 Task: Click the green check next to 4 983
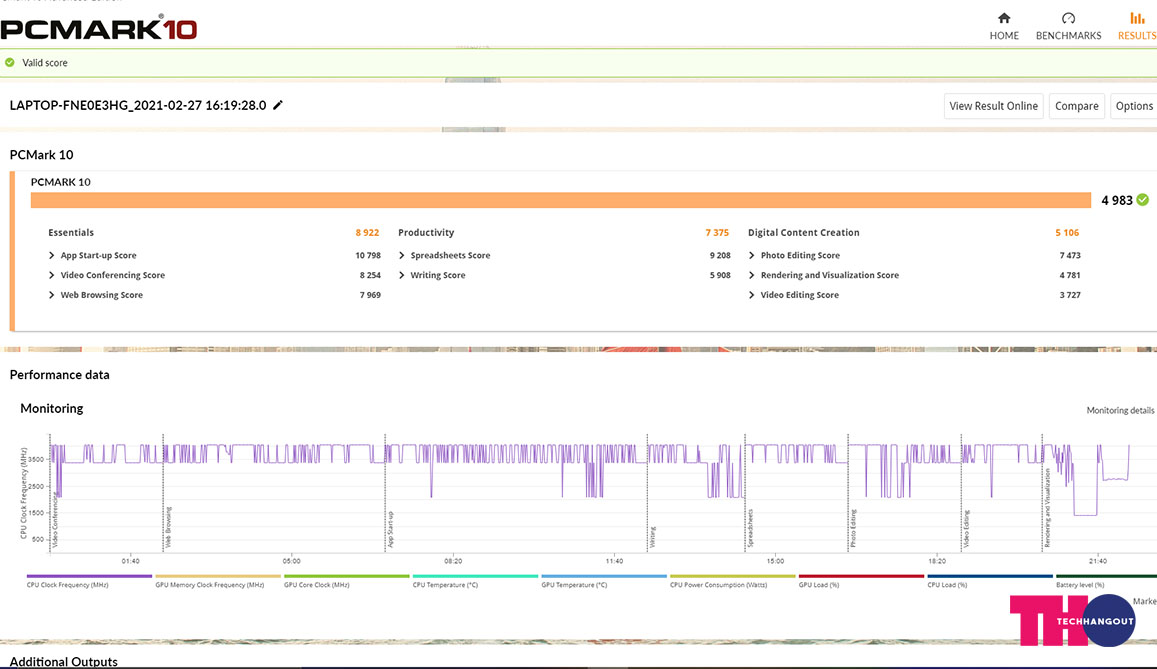[1142, 200]
